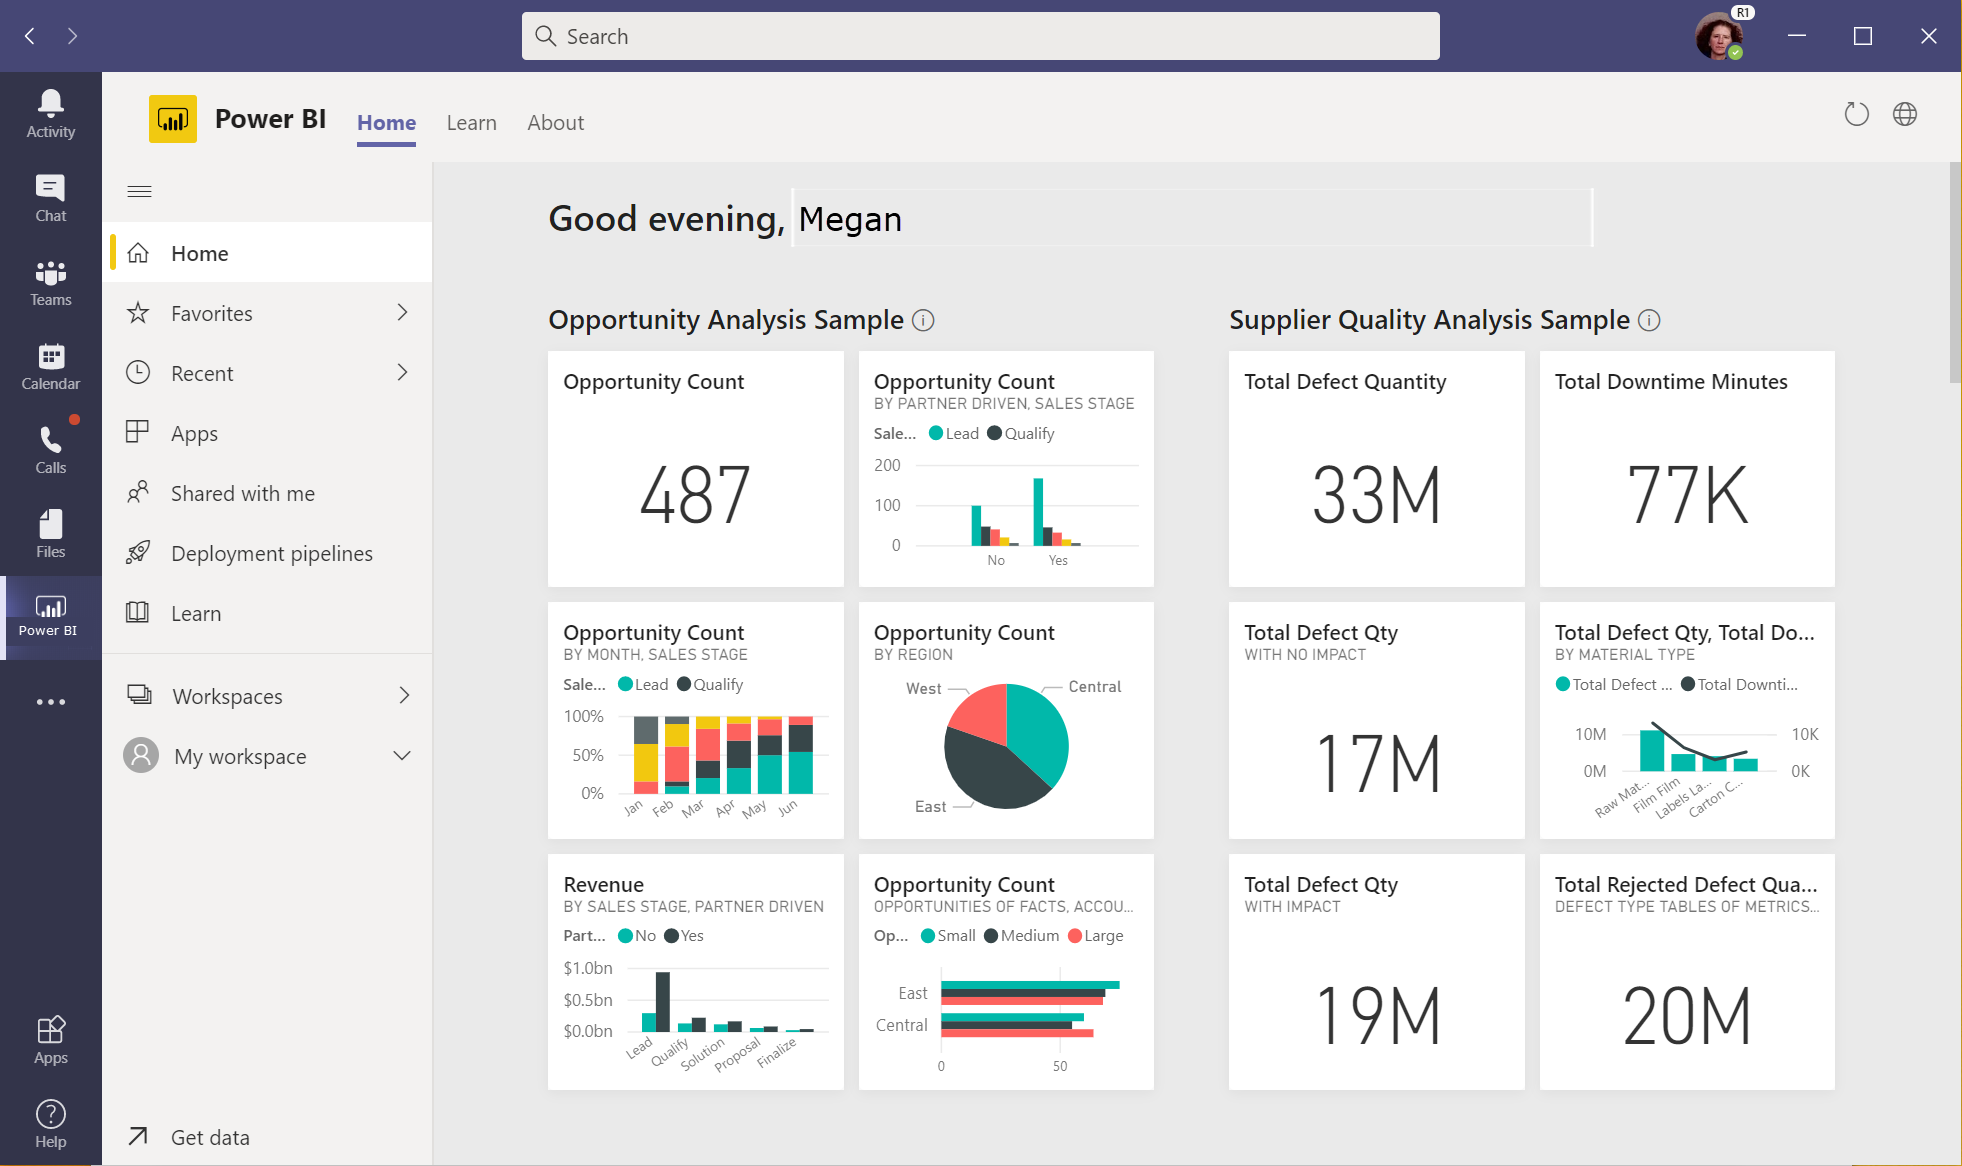Click the globe/language icon top right
This screenshot has width=1962, height=1166.
(1905, 114)
